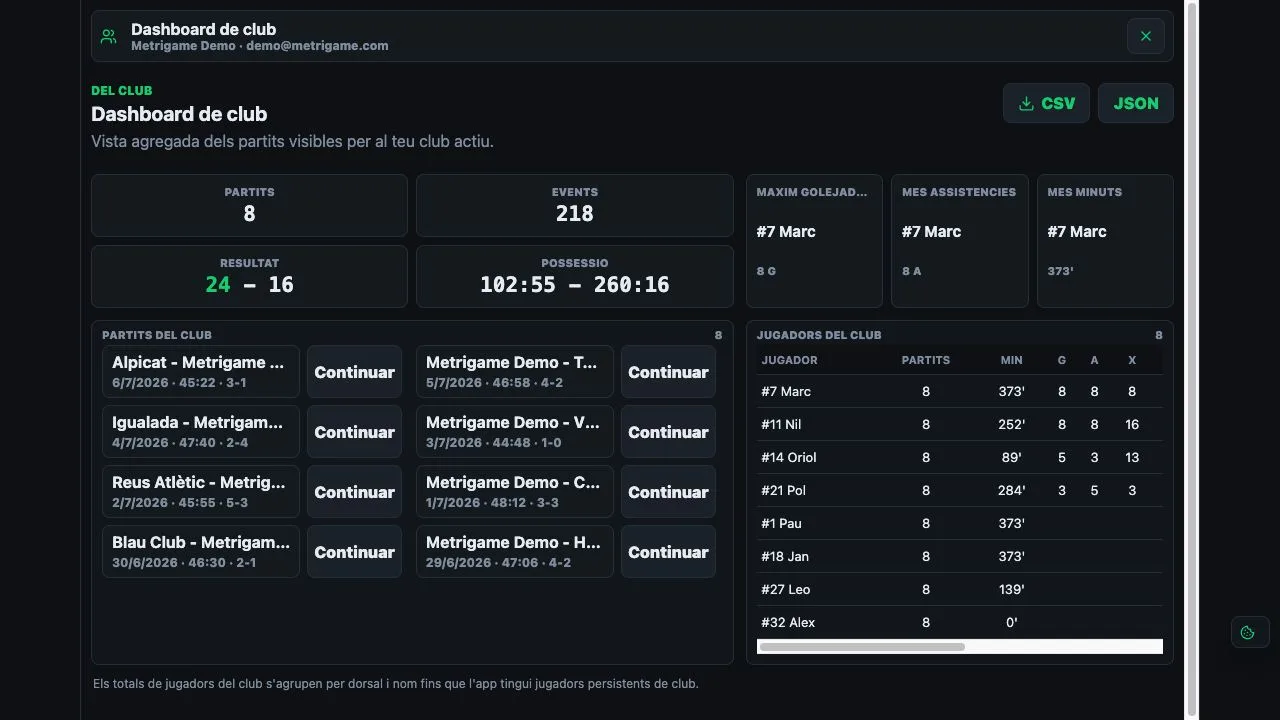Click the cookie preferences icon
This screenshot has height=720, width=1280.
point(1249,632)
